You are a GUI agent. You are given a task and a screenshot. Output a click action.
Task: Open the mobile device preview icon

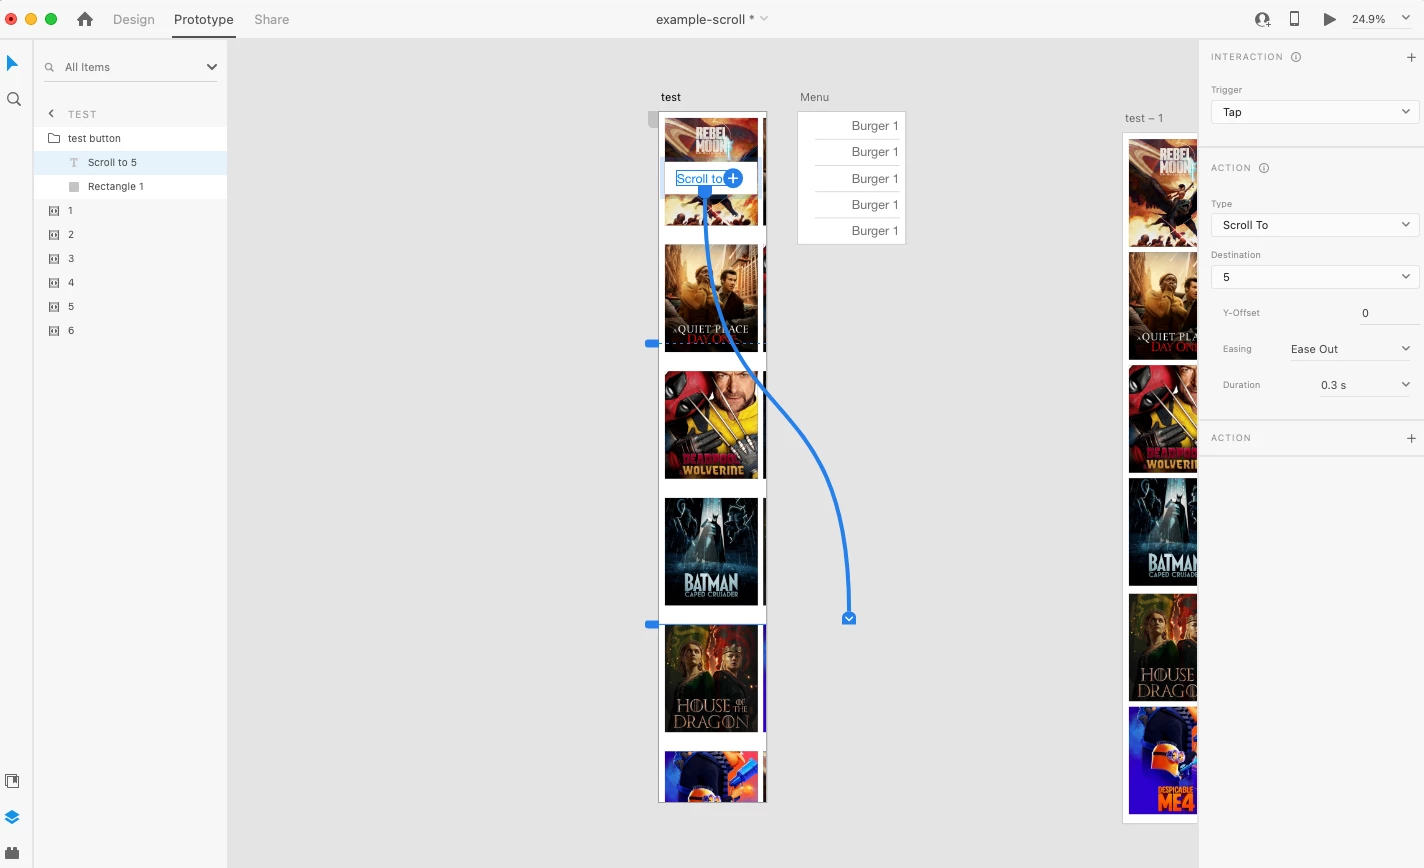pyautogui.click(x=1294, y=19)
